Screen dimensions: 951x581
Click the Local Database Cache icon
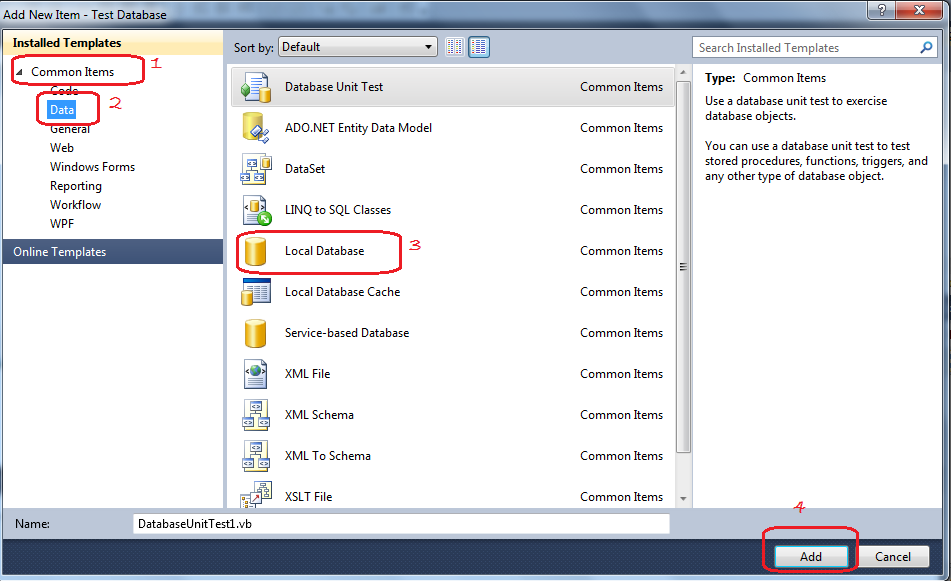pos(255,292)
